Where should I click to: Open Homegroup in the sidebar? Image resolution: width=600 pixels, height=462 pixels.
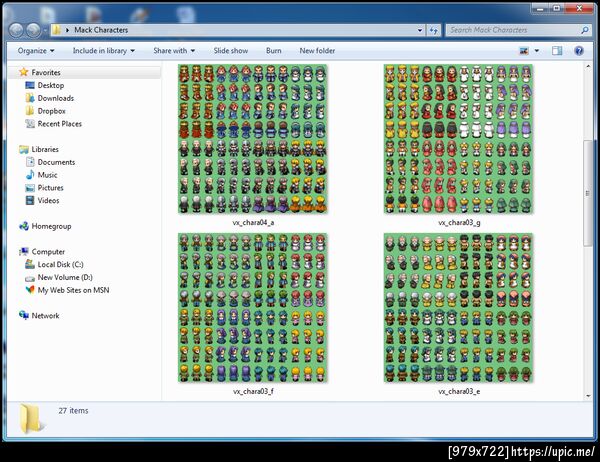52,226
